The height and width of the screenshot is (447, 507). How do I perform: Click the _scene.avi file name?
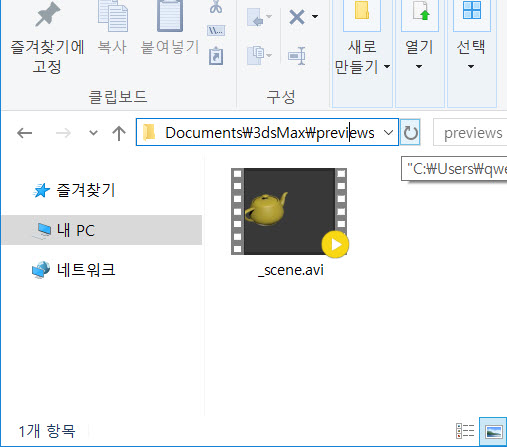[x=291, y=270]
